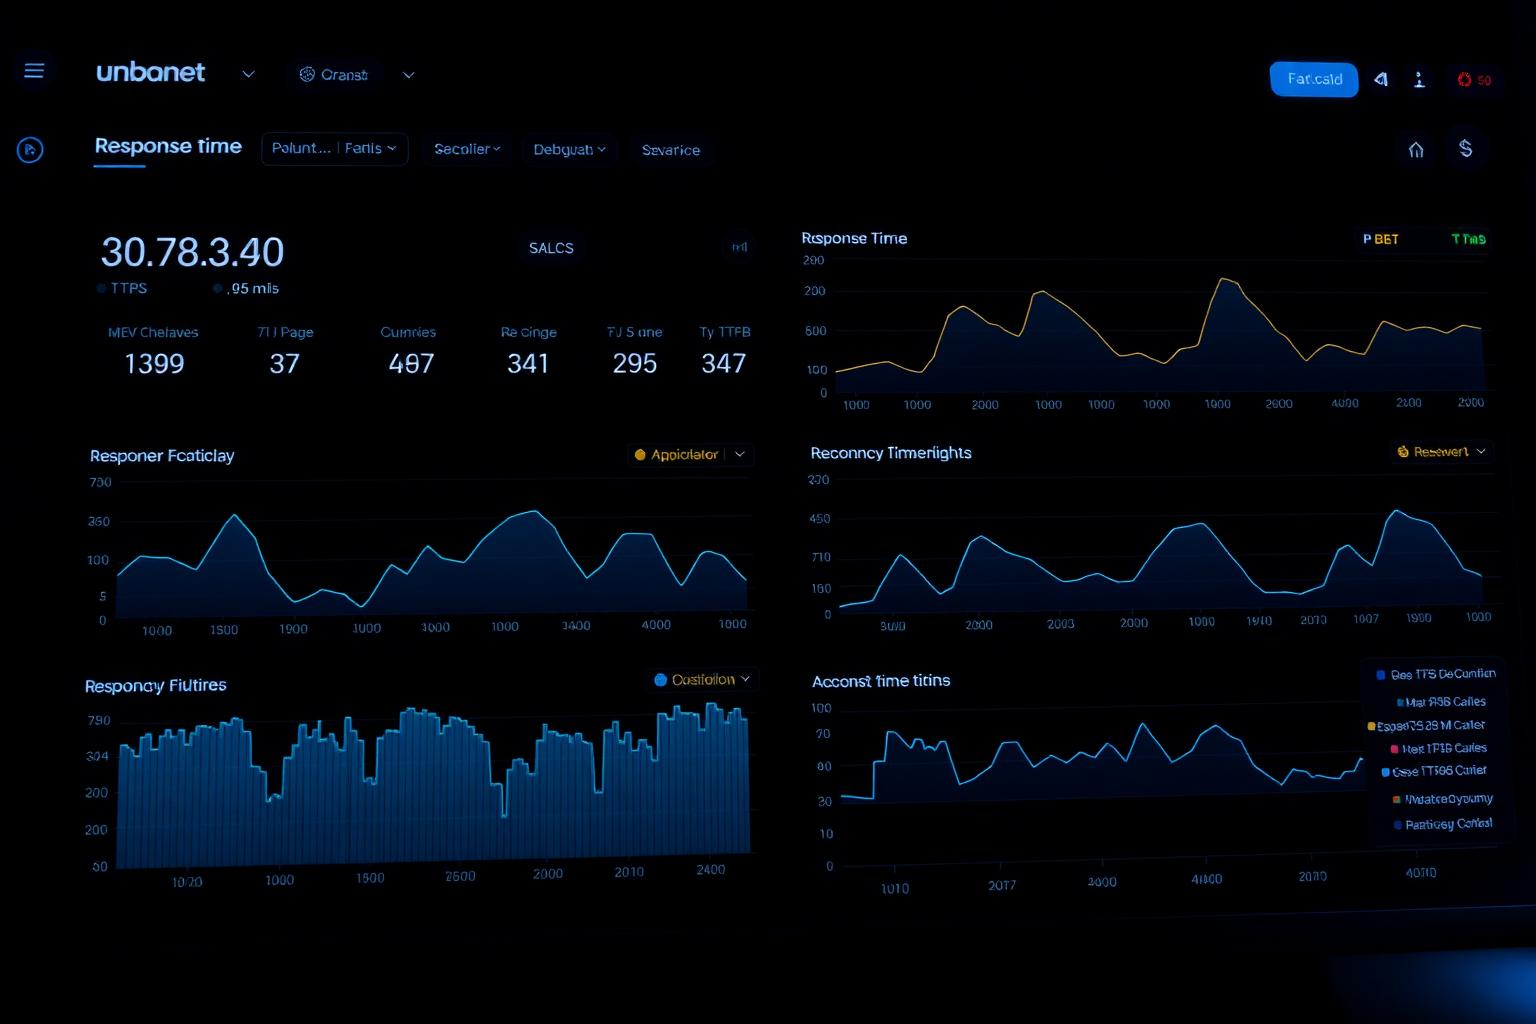Click the Cumnies value 497
Viewport: 1536px width, 1024px height.
(x=411, y=363)
